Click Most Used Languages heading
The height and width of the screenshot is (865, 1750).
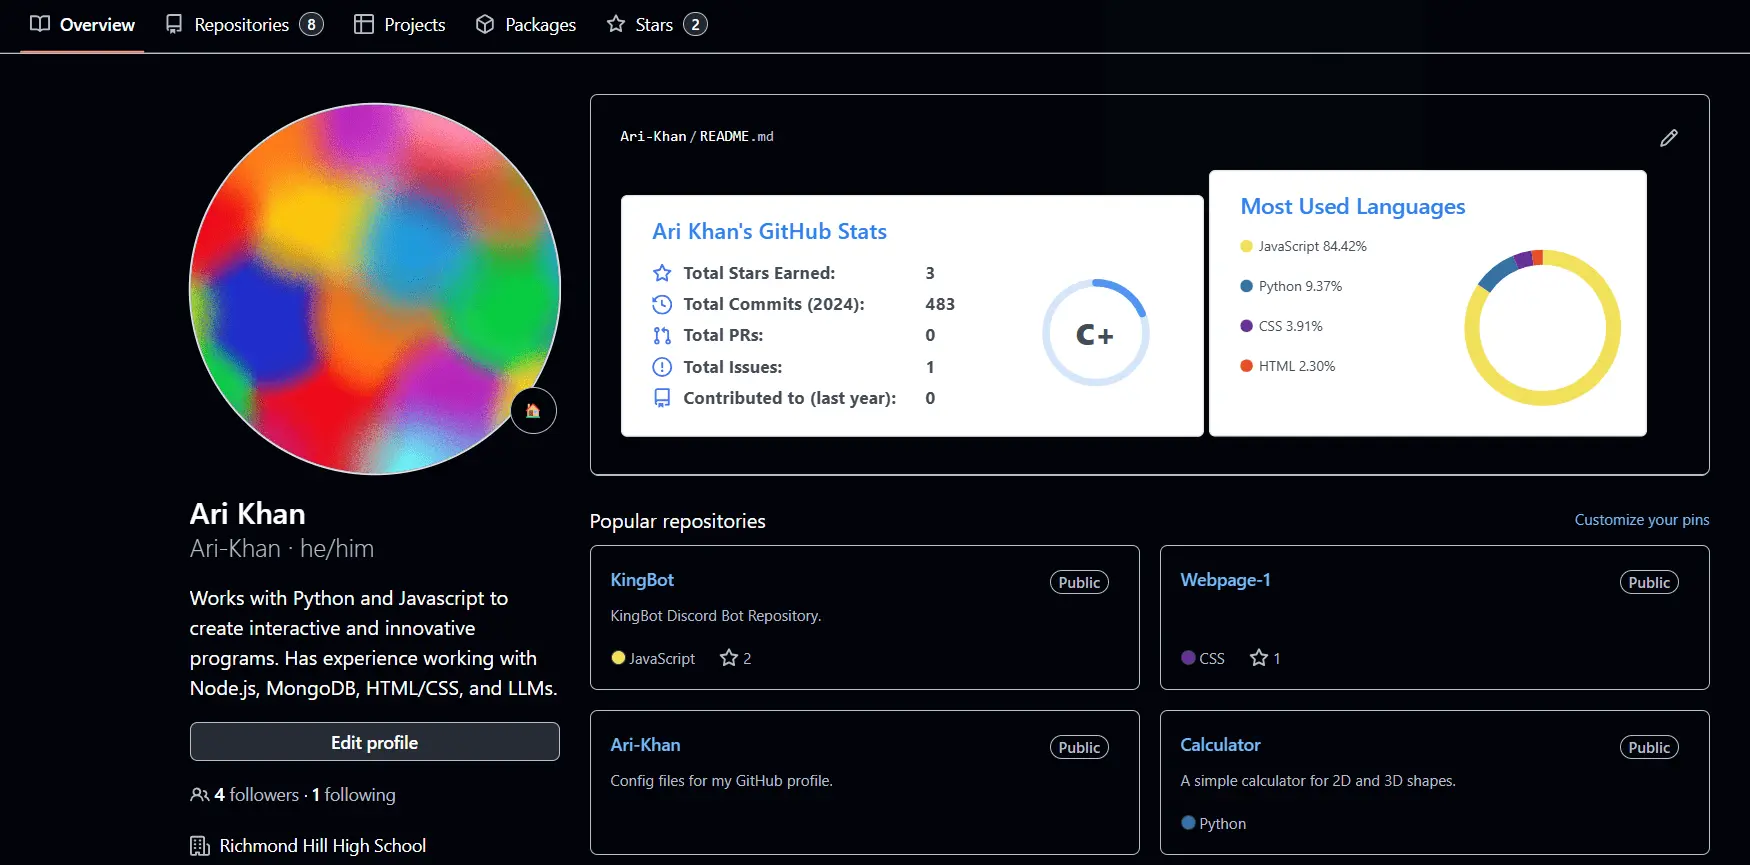click(1352, 207)
